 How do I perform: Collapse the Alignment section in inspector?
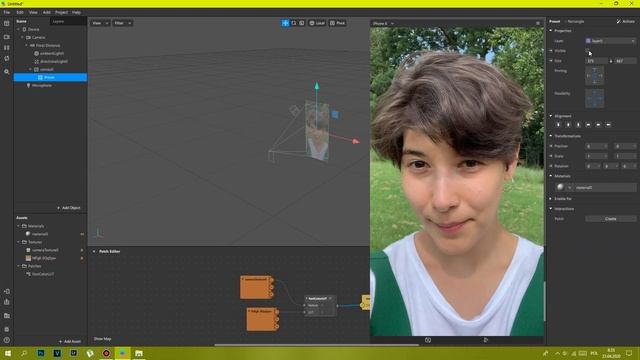(551, 116)
